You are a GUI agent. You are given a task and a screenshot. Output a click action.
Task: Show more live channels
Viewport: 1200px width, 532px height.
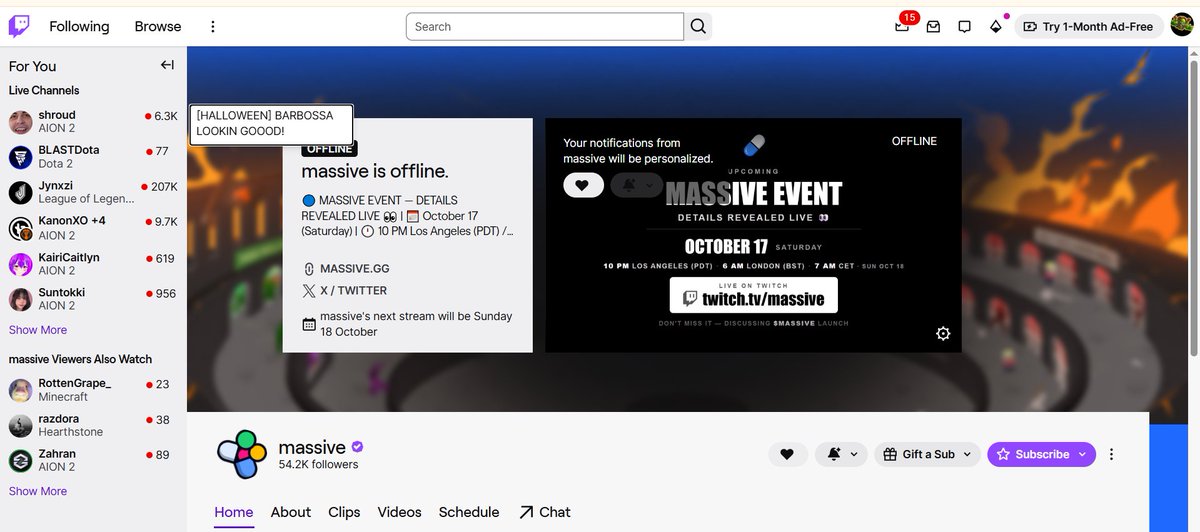tap(38, 330)
